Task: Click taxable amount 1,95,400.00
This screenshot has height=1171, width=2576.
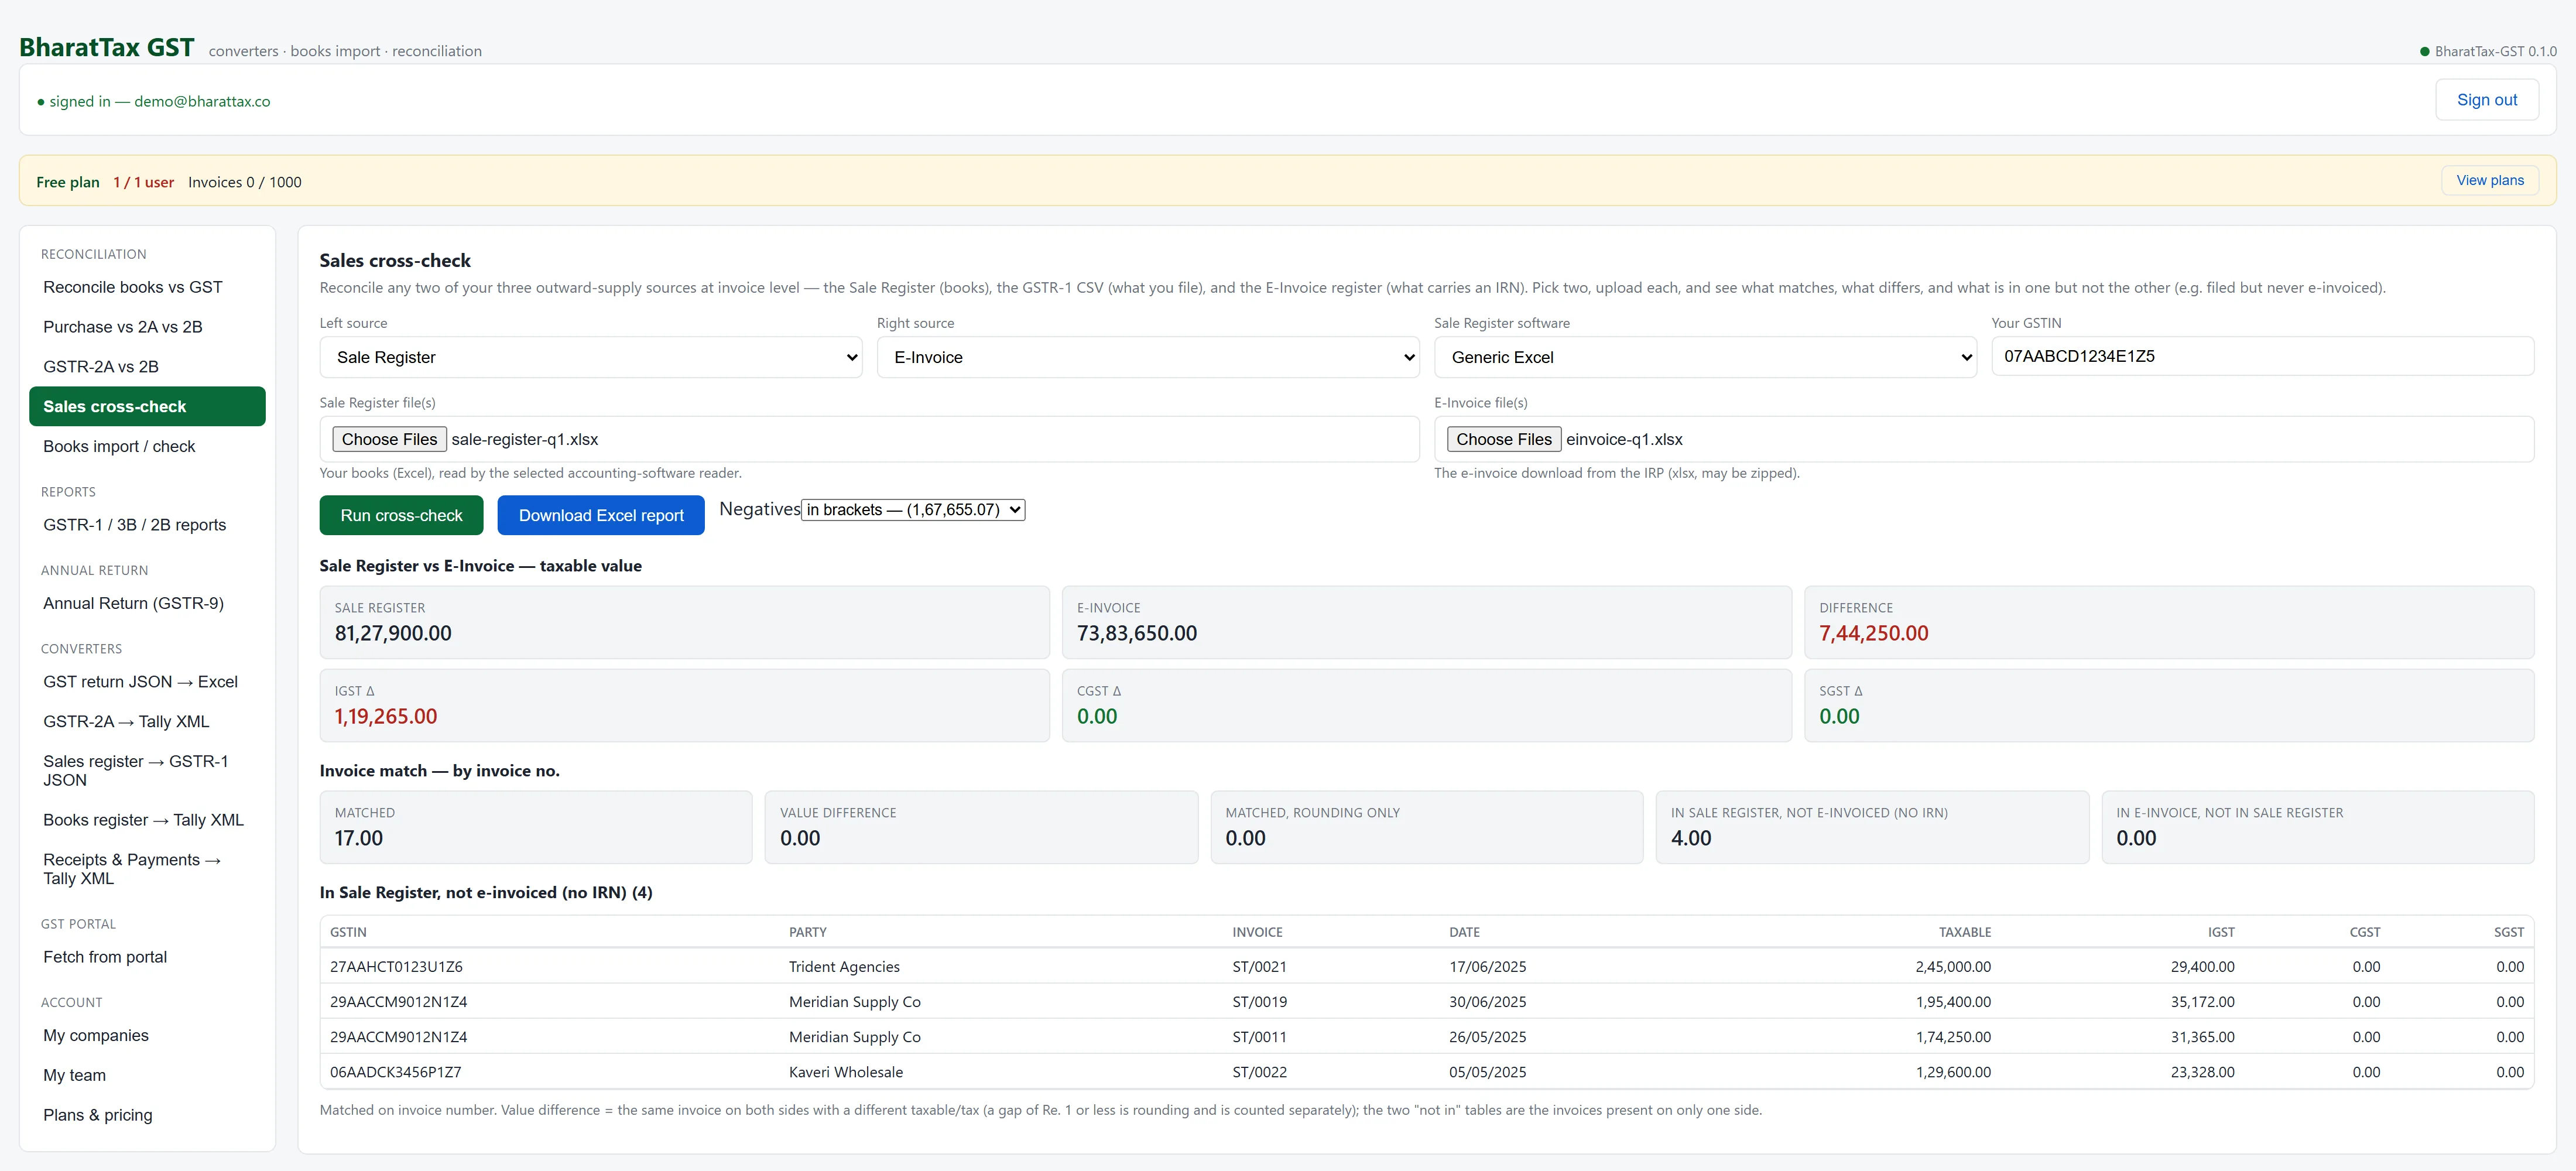Action: coord(1953,1002)
